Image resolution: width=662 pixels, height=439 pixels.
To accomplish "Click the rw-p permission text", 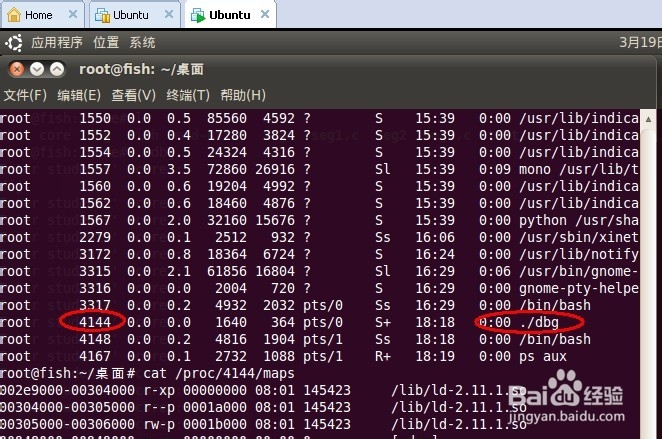I will [x=159, y=425].
